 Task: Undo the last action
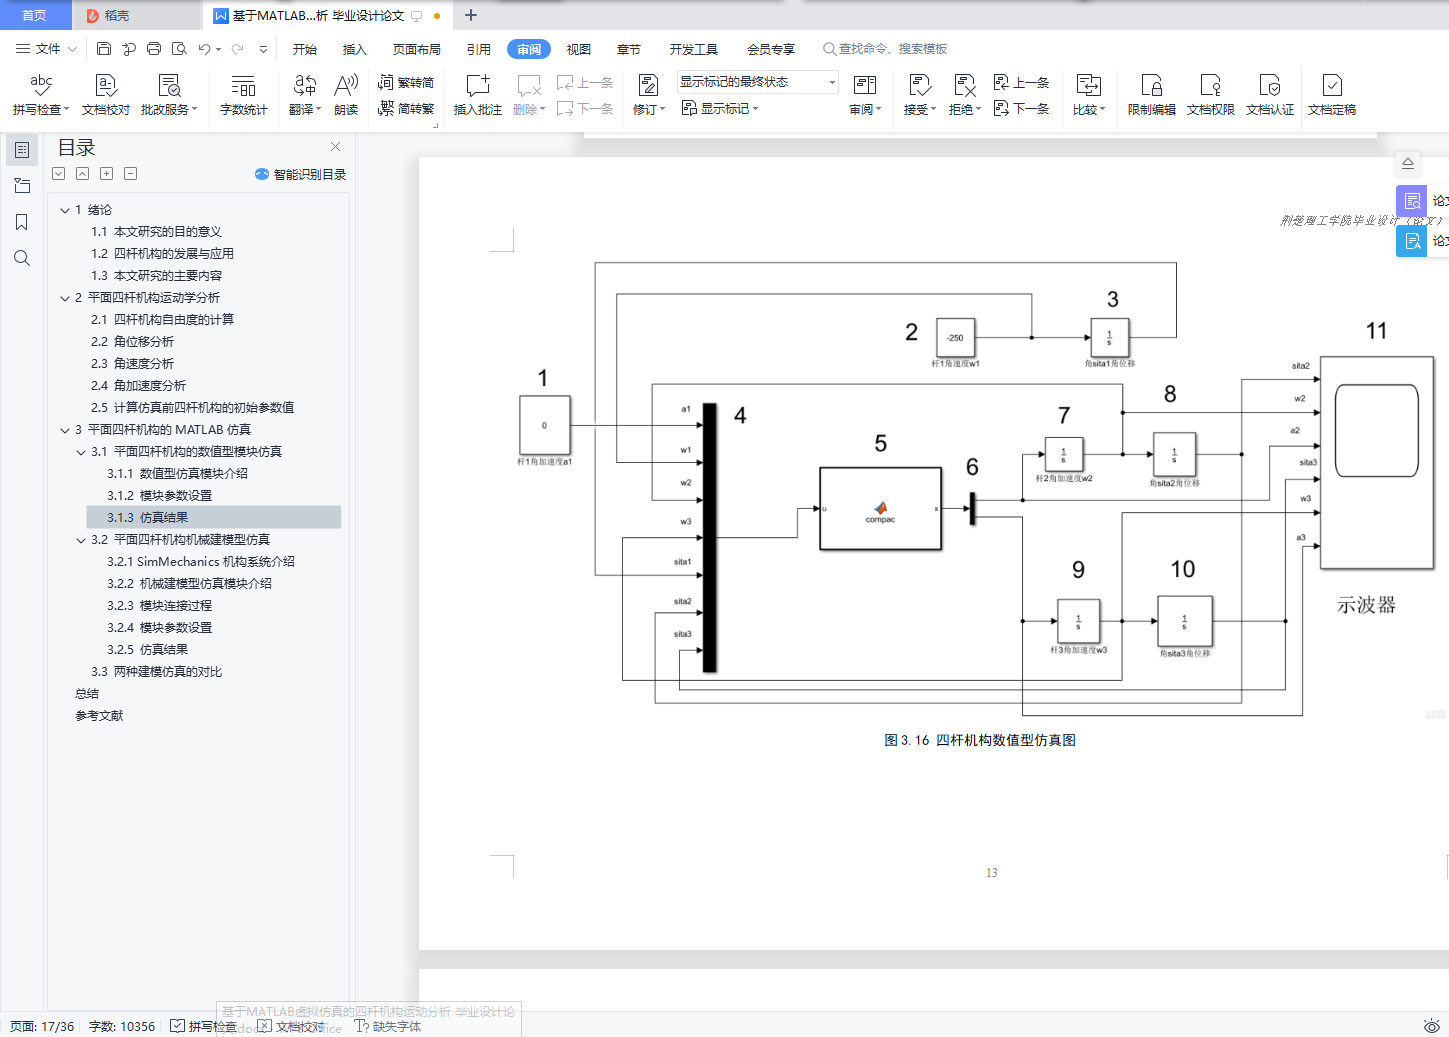click(205, 49)
